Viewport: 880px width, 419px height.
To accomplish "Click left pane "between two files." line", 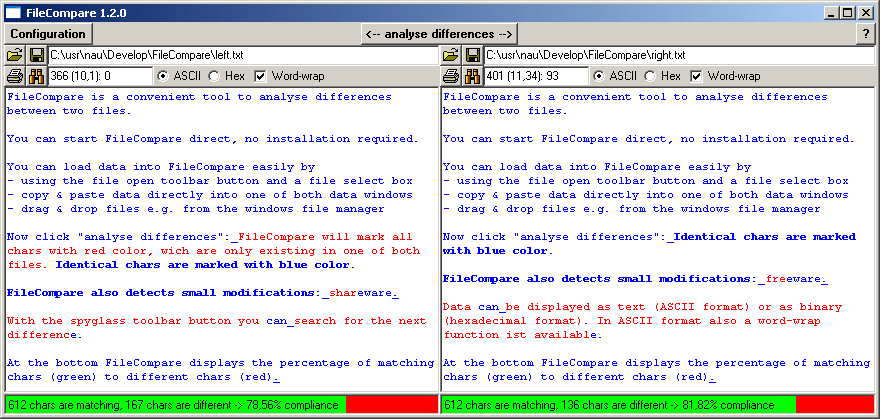I will pyautogui.click(x=69, y=110).
